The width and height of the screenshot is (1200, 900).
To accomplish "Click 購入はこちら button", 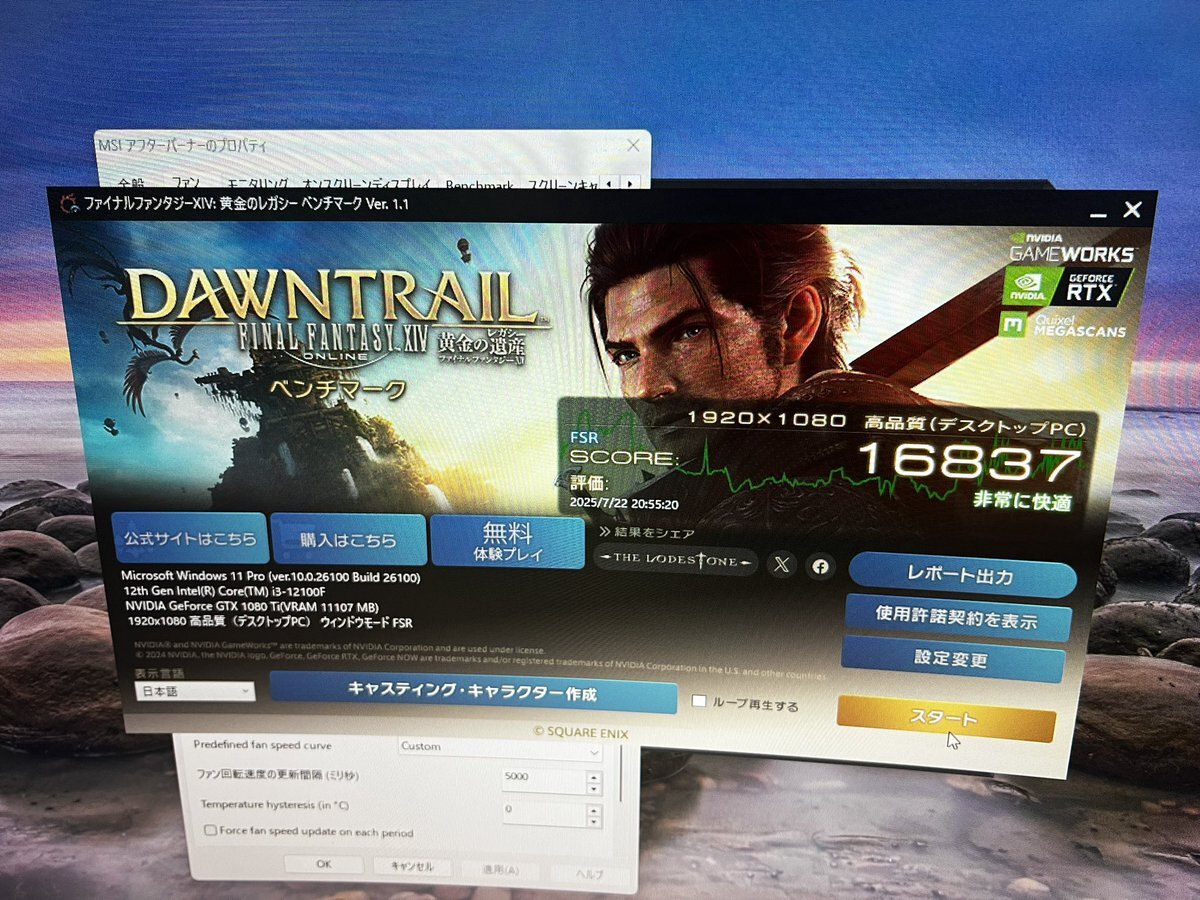I will (x=348, y=540).
